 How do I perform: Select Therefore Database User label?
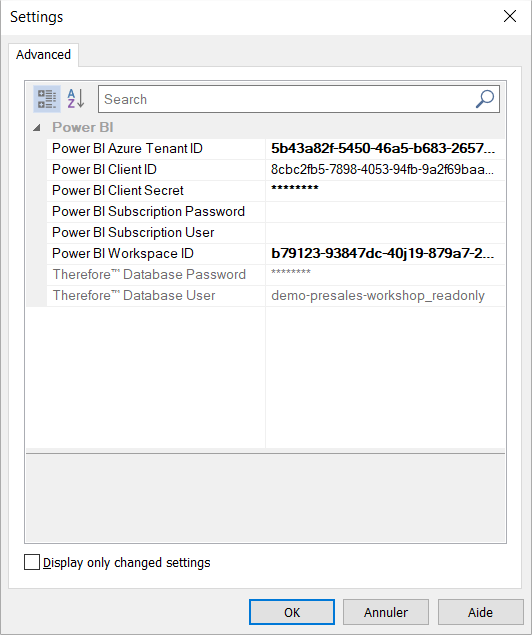134,296
